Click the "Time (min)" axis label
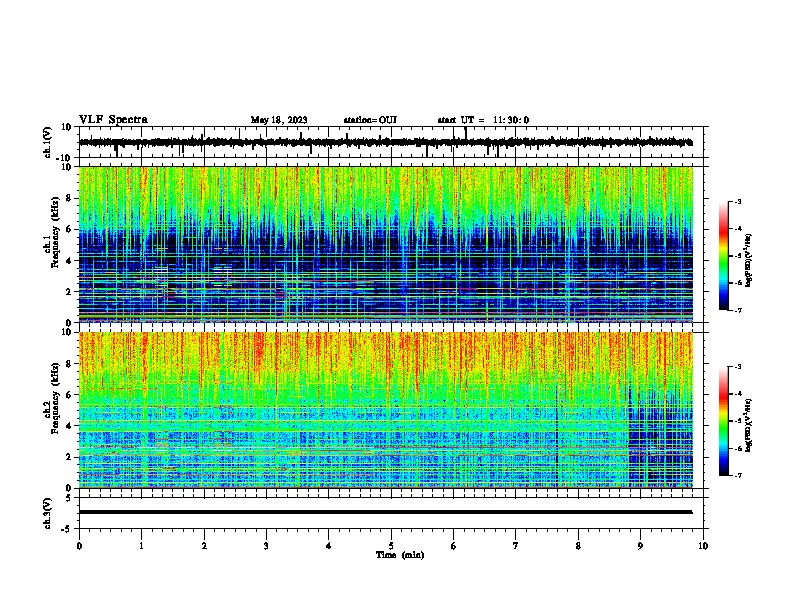 (x=400, y=555)
